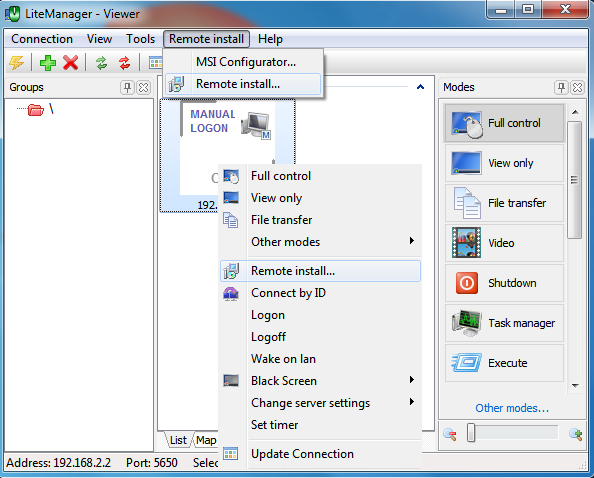
Task: Choose Remote install... in the context menu
Action: [x=320, y=271]
